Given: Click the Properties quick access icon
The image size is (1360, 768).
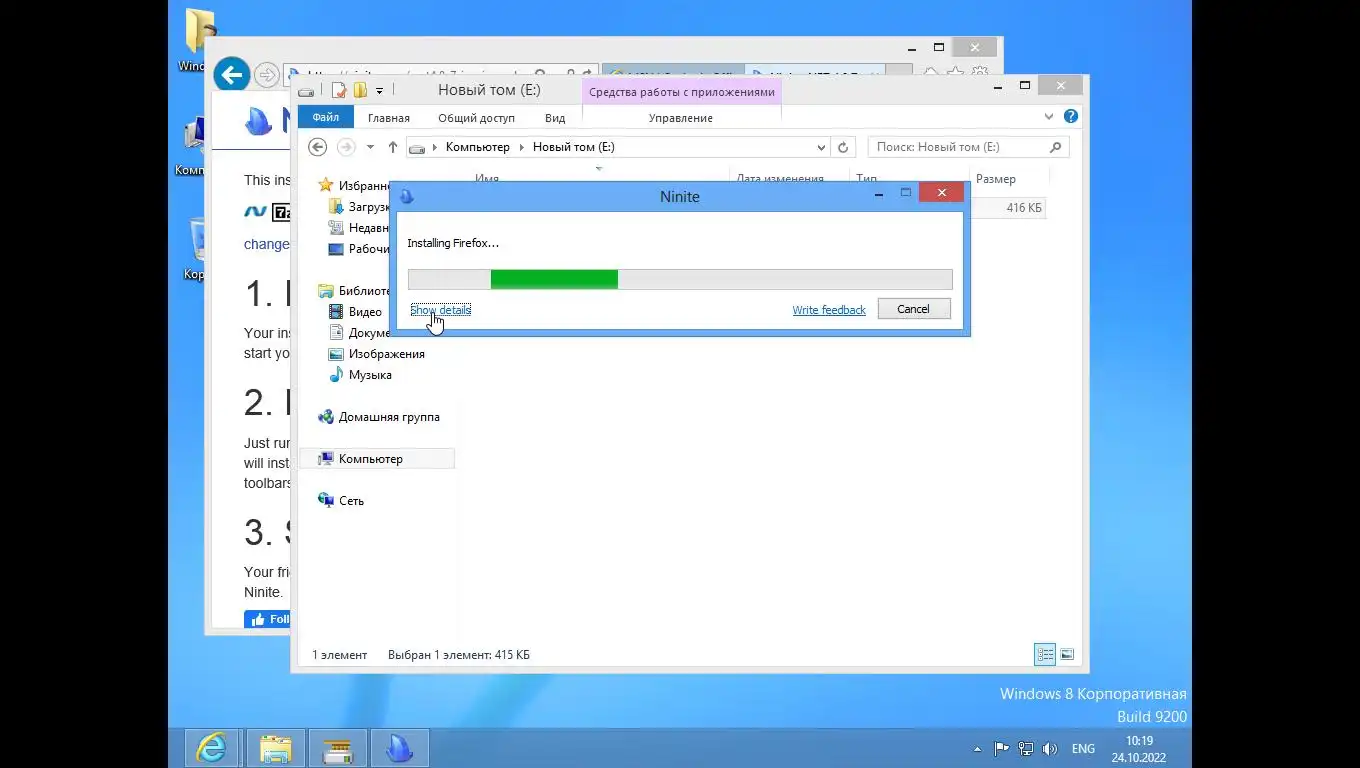Looking at the screenshot, I should (339, 91).
